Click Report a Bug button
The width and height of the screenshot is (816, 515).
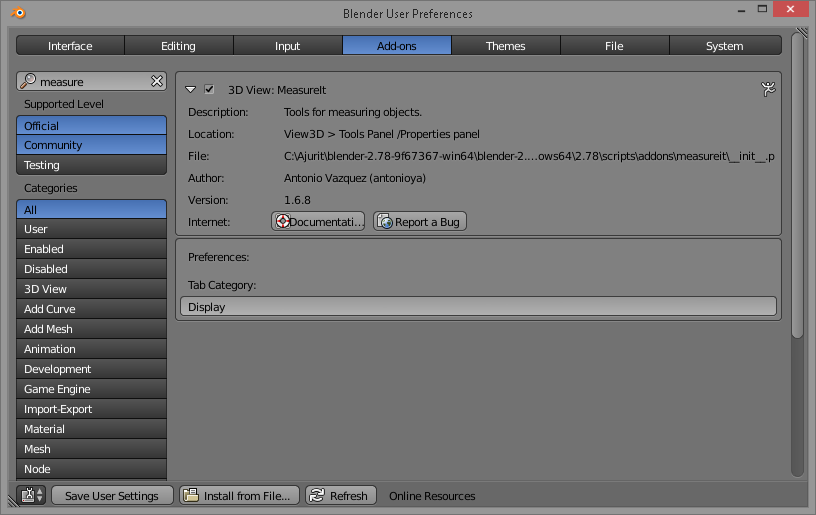coord(419,222)
